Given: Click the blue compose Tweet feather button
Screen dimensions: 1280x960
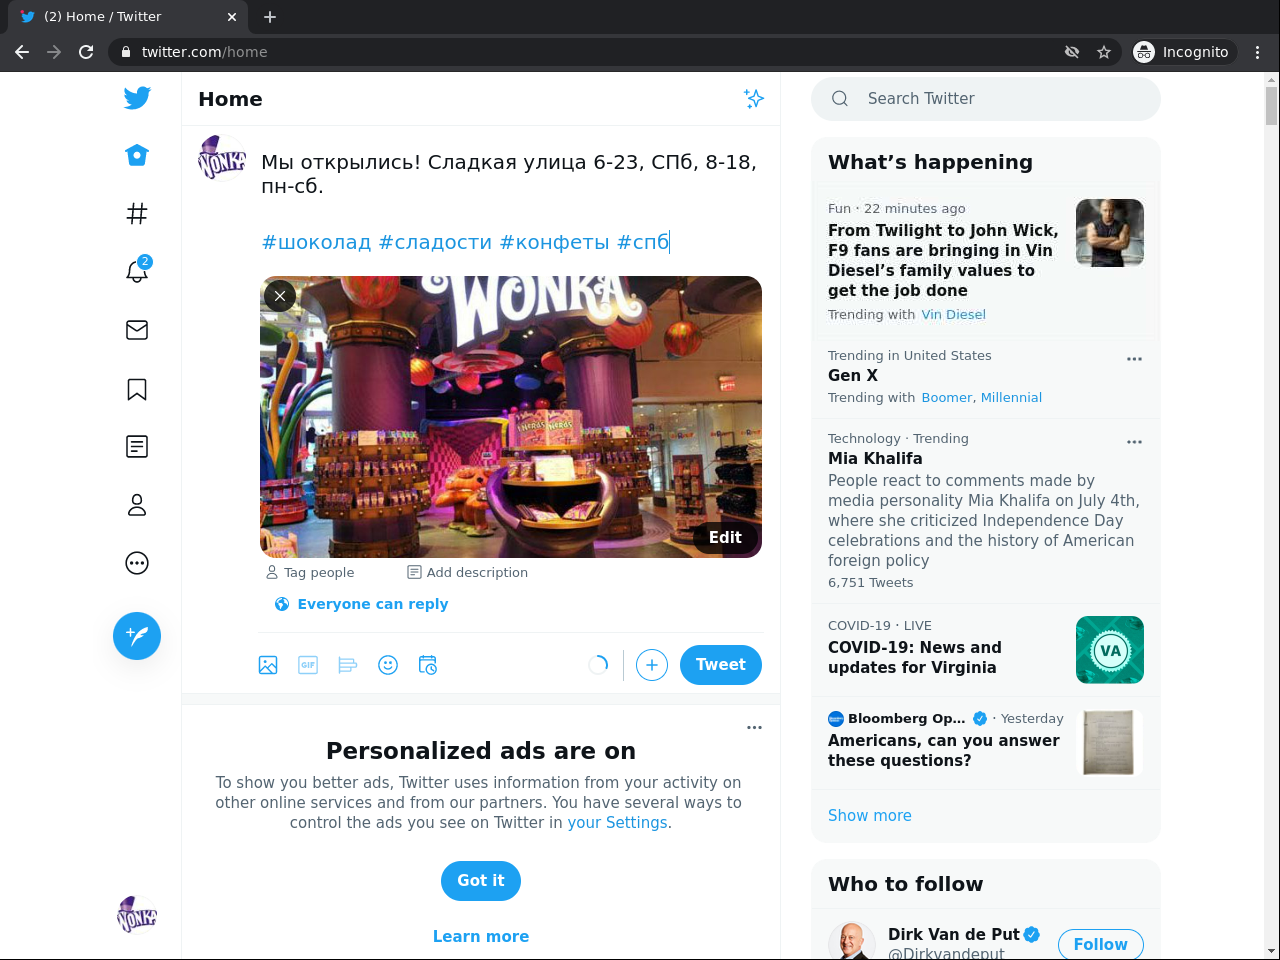Looking at the screenshot, I should (x=137, y=636).
